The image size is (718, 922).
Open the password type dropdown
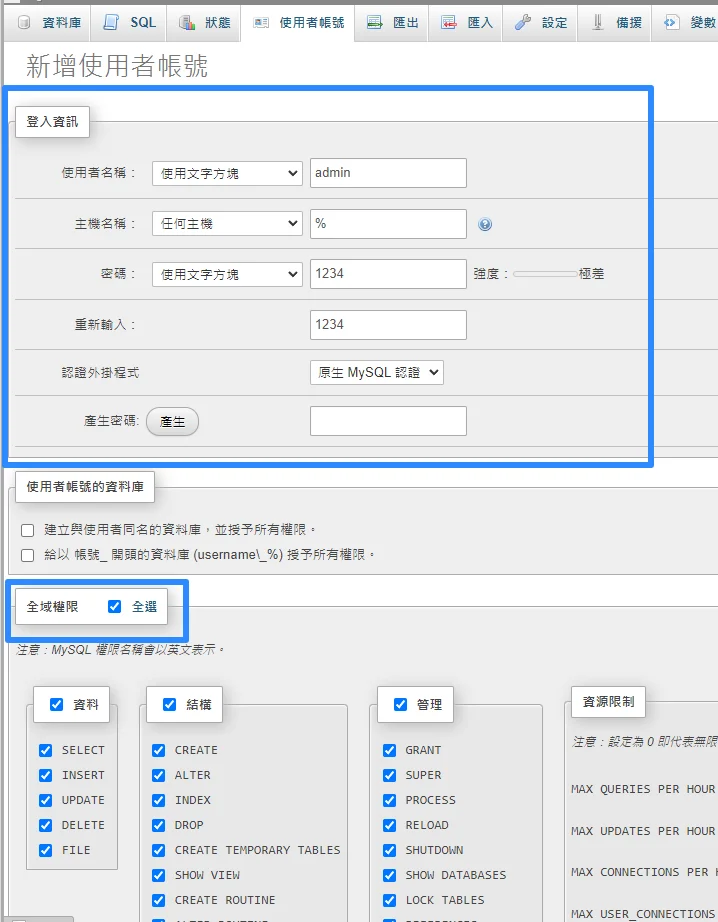pyautogui.click(x=228, y=275)
